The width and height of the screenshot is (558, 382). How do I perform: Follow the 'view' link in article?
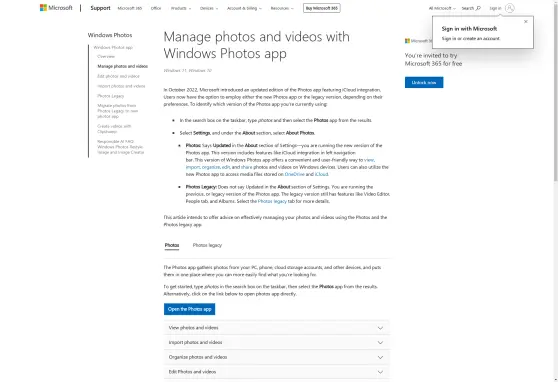tap(369, 160)
